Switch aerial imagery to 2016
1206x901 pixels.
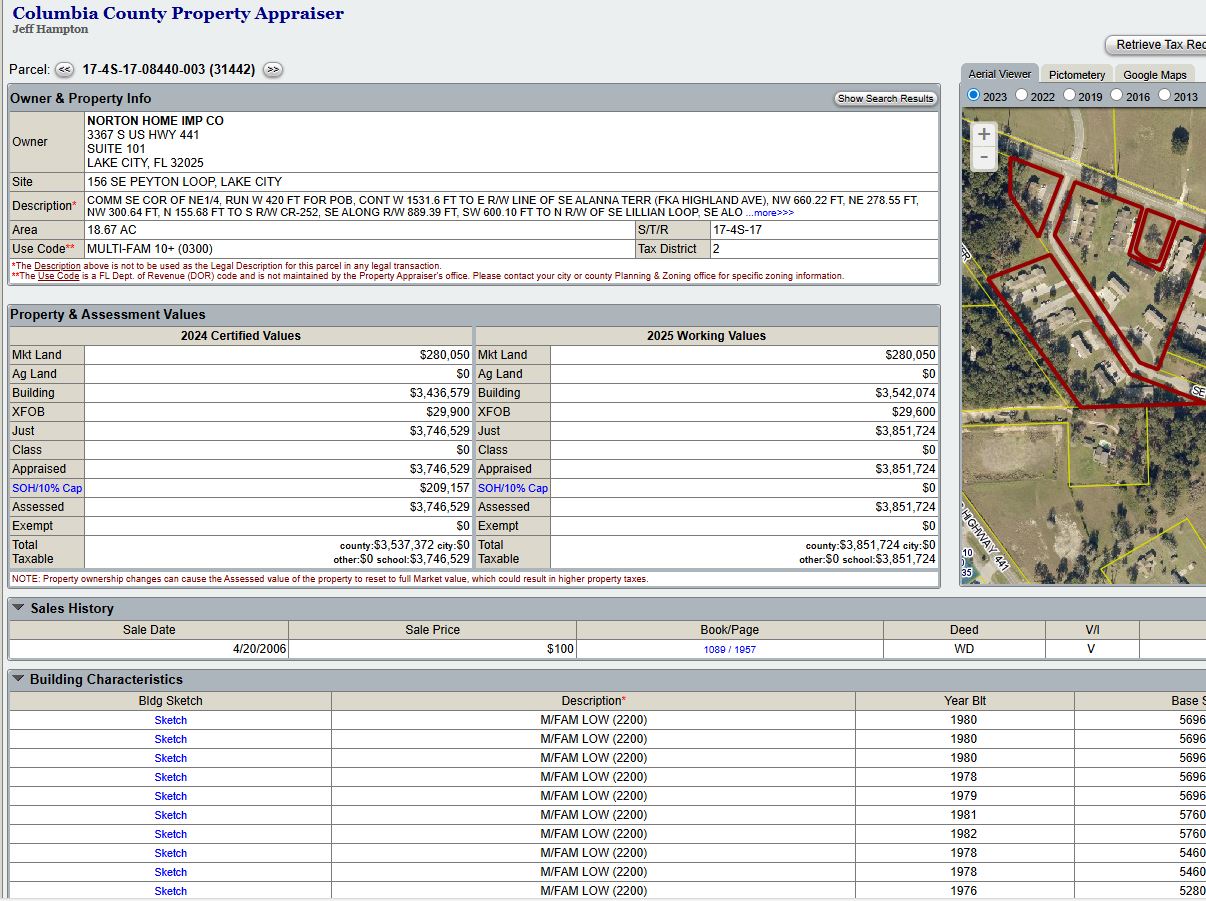(1117, 96)
